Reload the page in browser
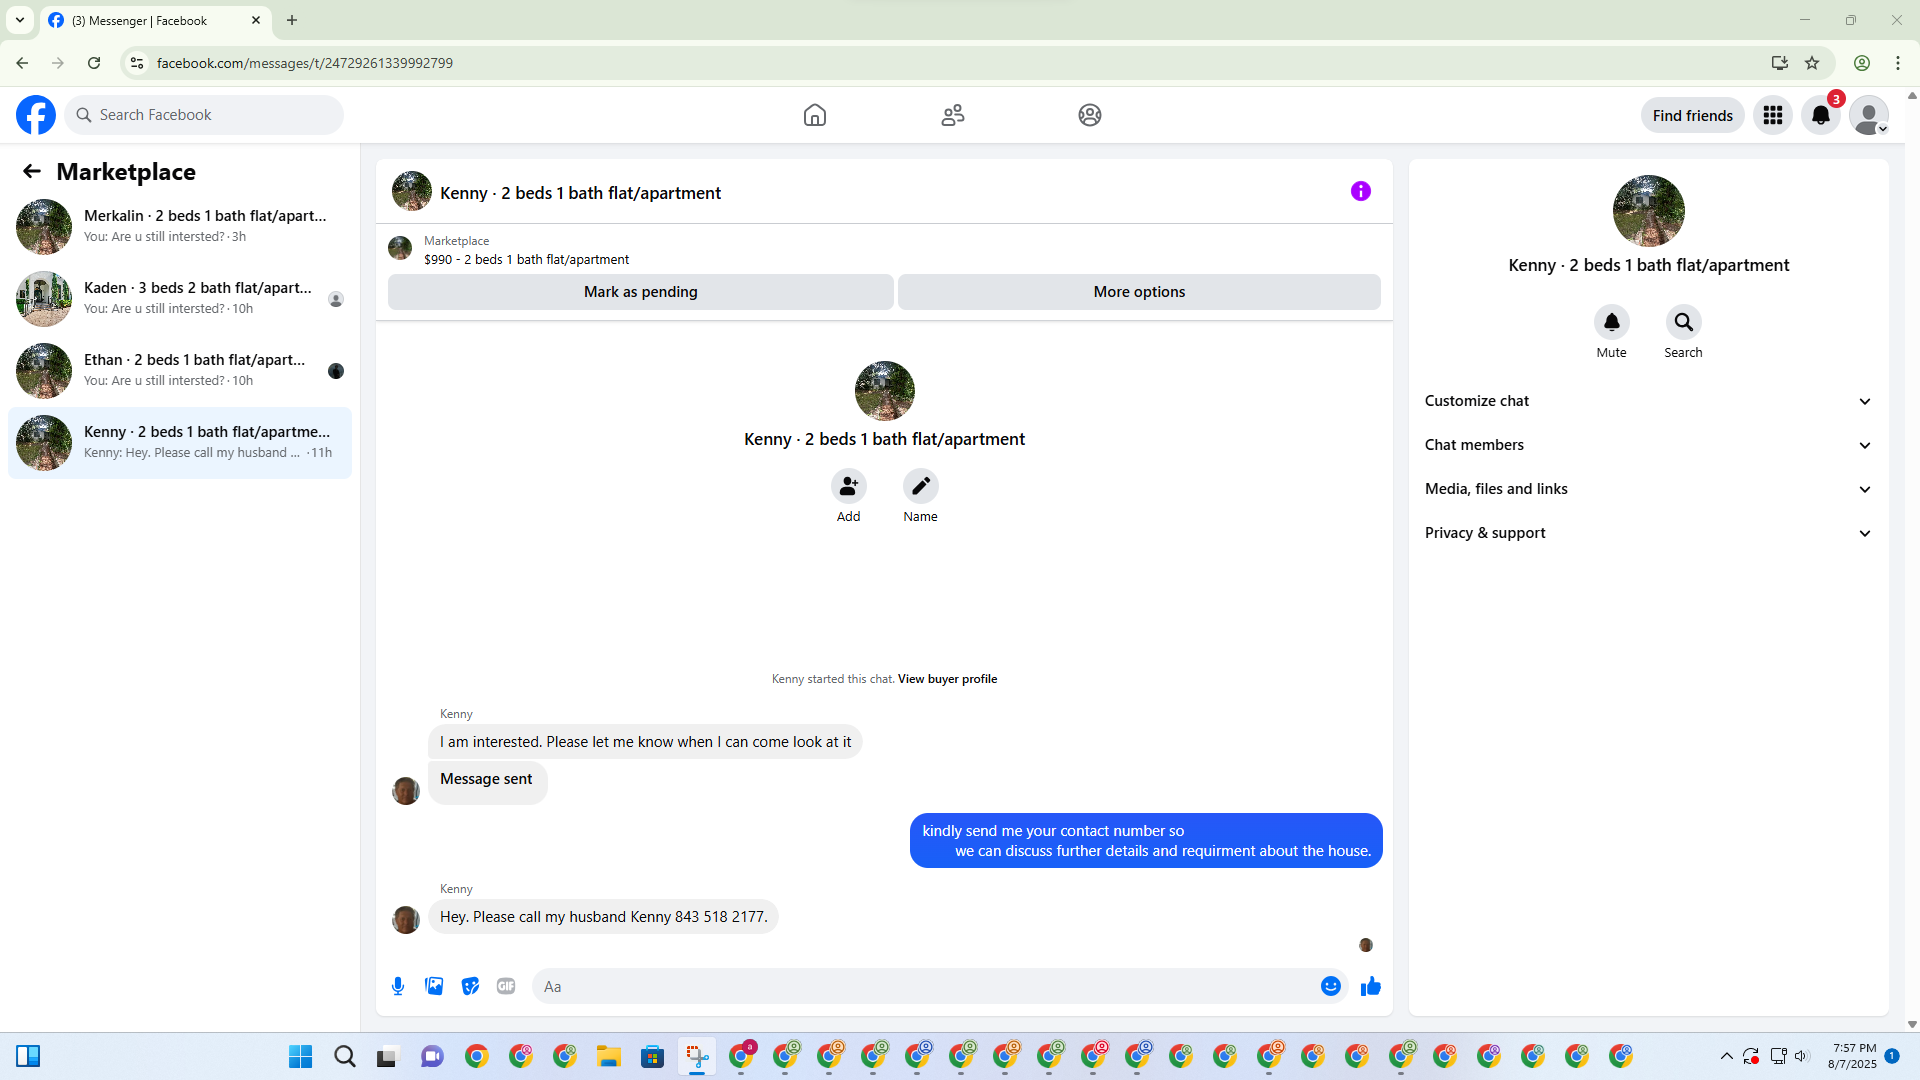 94,63
